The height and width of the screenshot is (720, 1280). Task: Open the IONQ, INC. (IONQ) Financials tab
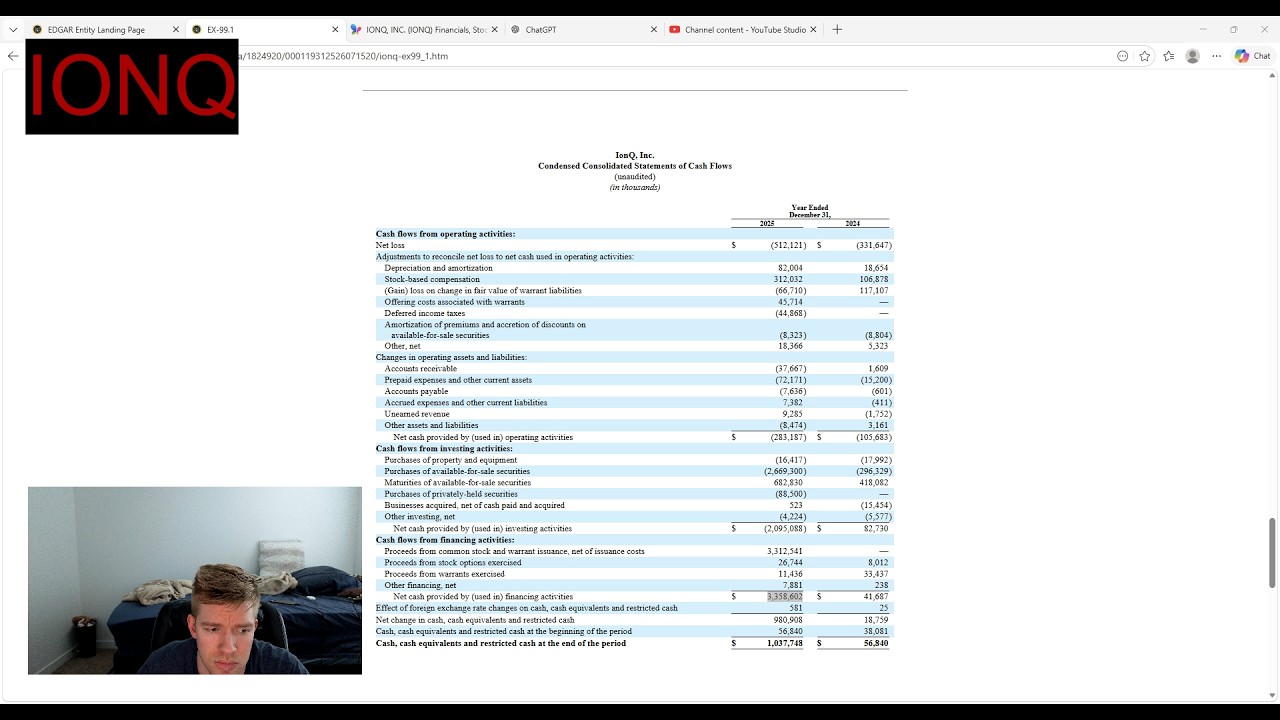[x=426, y=30]
